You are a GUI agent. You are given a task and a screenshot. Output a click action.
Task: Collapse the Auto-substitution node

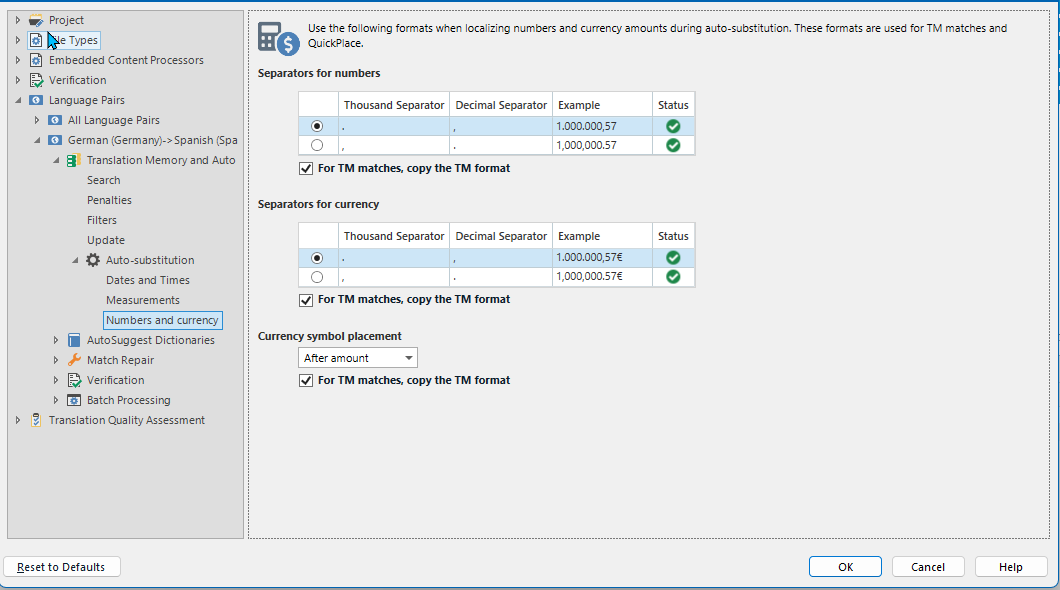tap(76, 260)
